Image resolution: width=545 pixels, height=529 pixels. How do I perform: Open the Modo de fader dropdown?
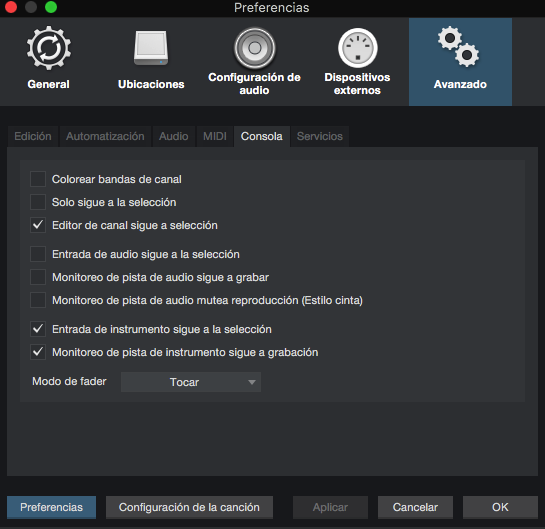pos(191,382)
